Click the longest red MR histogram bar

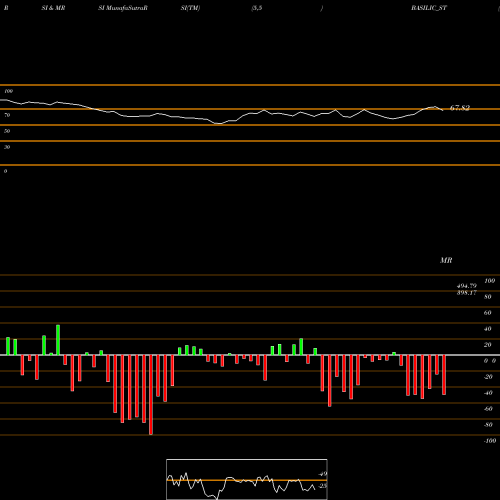click(x=151, y=395)
